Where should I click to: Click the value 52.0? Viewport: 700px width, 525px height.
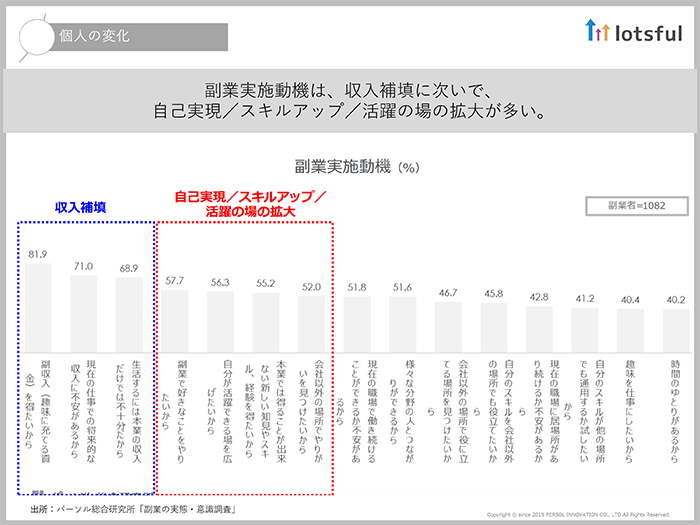(311, 287)
